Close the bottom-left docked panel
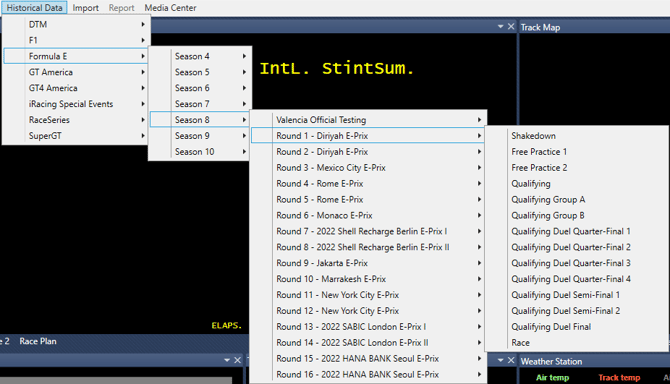 click(x=238, y=361)
